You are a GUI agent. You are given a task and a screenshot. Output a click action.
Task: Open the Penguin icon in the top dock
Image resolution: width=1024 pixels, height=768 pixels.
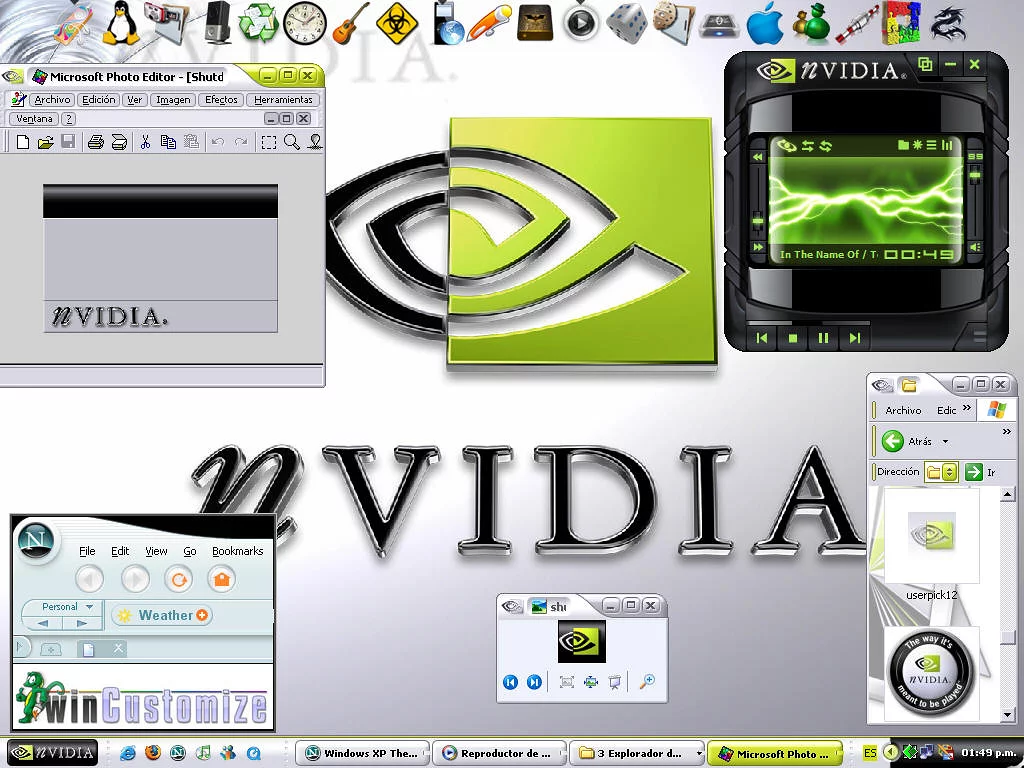tap(121, 23)
